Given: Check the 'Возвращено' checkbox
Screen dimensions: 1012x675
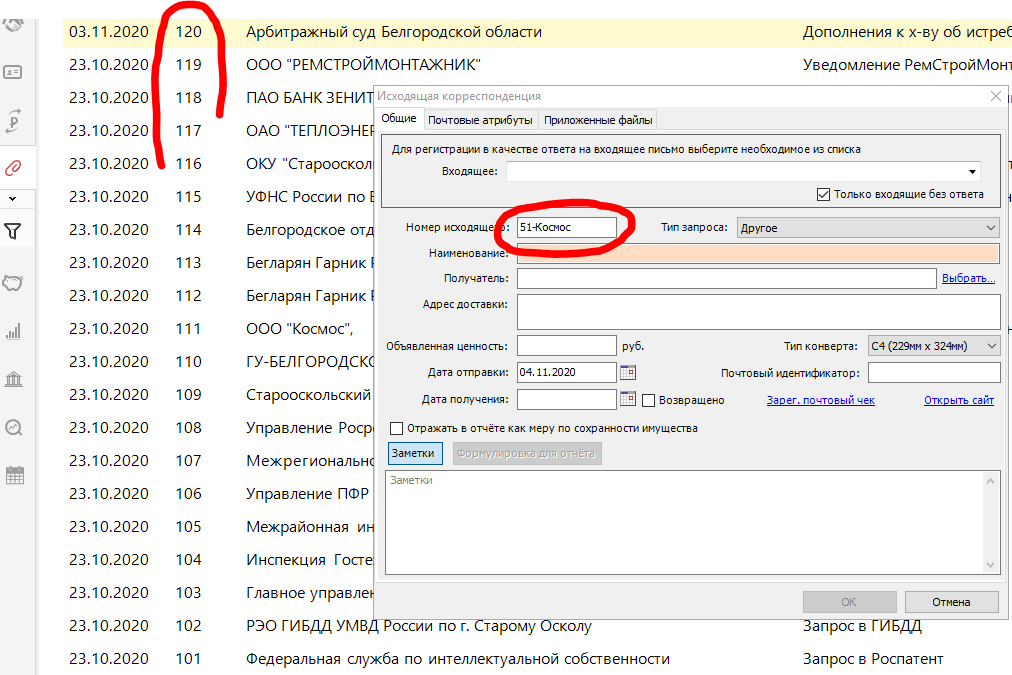Looking at the screenshot, I should [x=649, y=400].
